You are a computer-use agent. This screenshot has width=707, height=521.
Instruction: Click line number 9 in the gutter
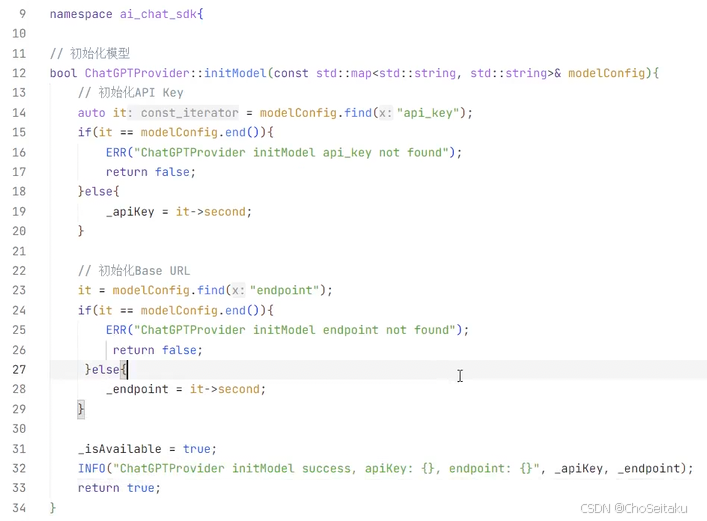(x=22, y=14)
